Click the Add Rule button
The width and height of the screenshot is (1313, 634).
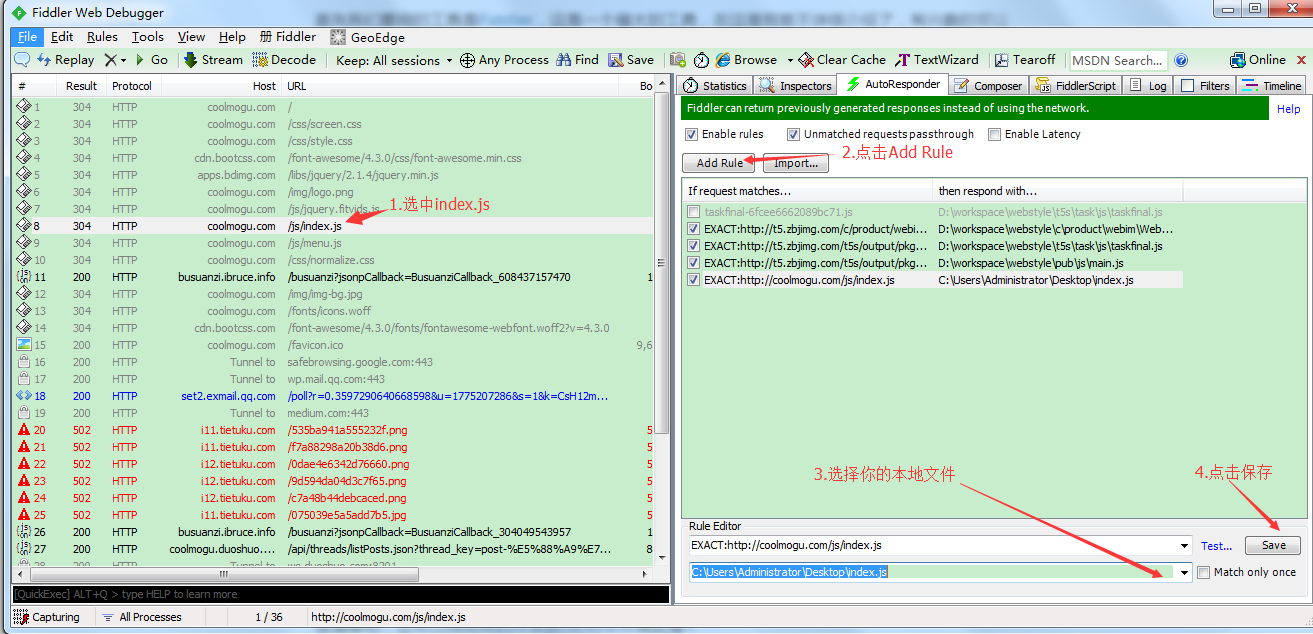[719, 163]
